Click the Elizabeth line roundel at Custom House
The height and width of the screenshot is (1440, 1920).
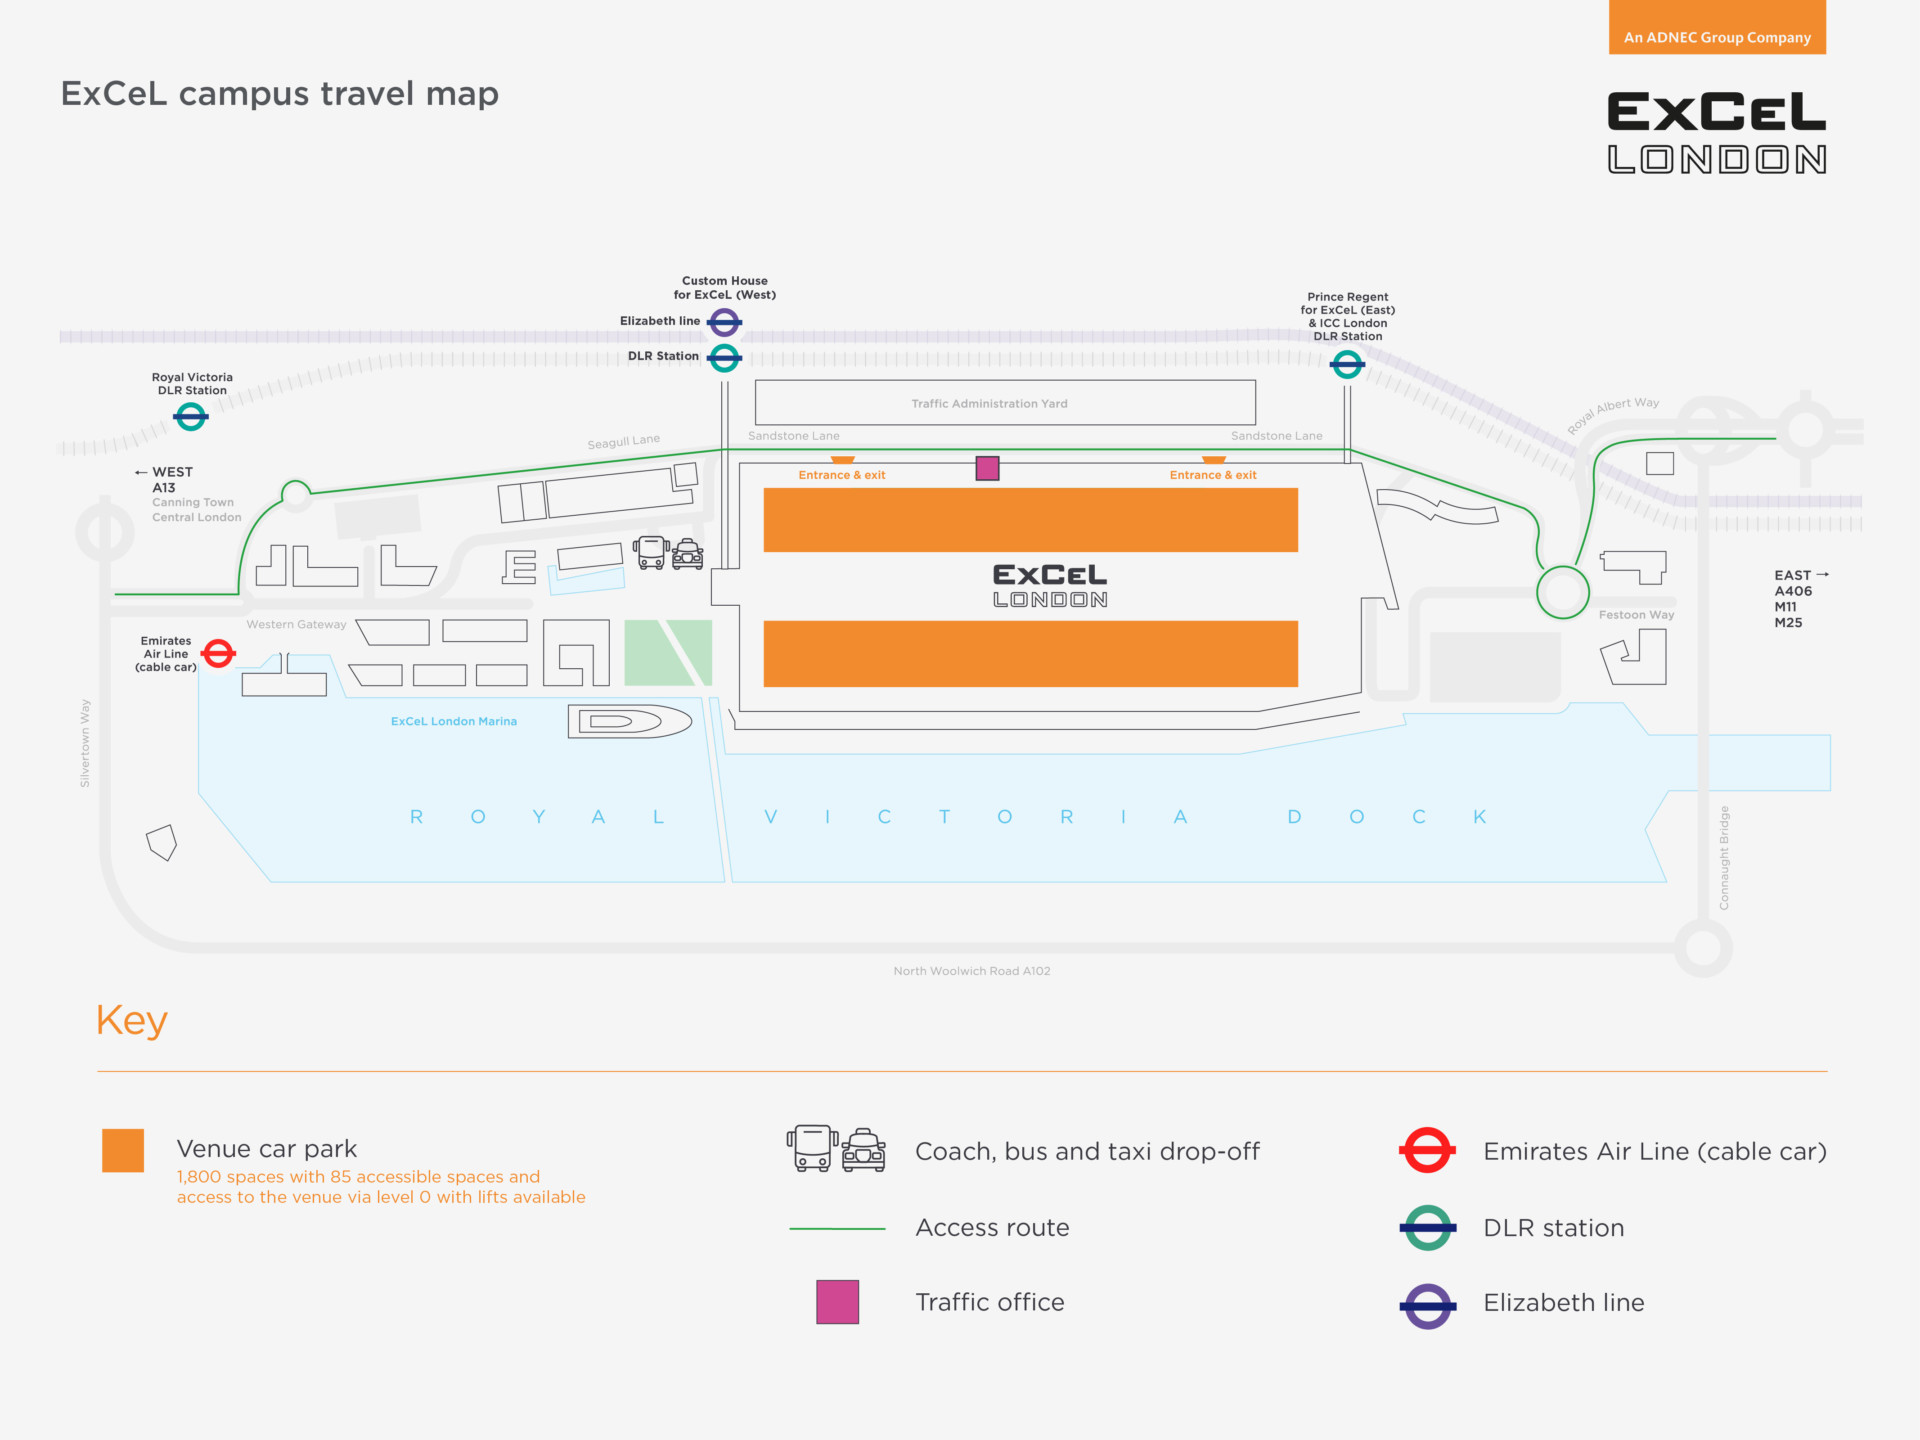tap(724, 322)
